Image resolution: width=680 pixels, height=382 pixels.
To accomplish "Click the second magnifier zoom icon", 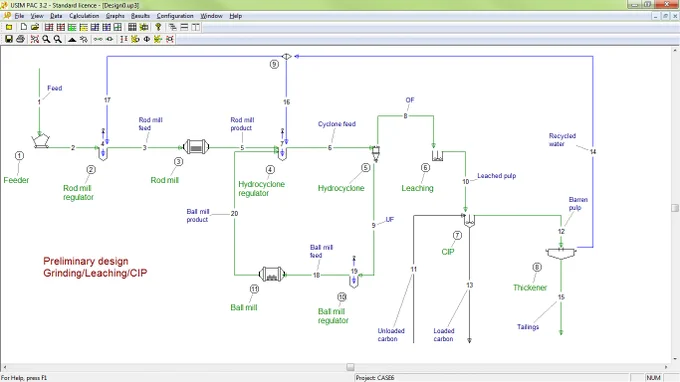I will pos(58,39).
